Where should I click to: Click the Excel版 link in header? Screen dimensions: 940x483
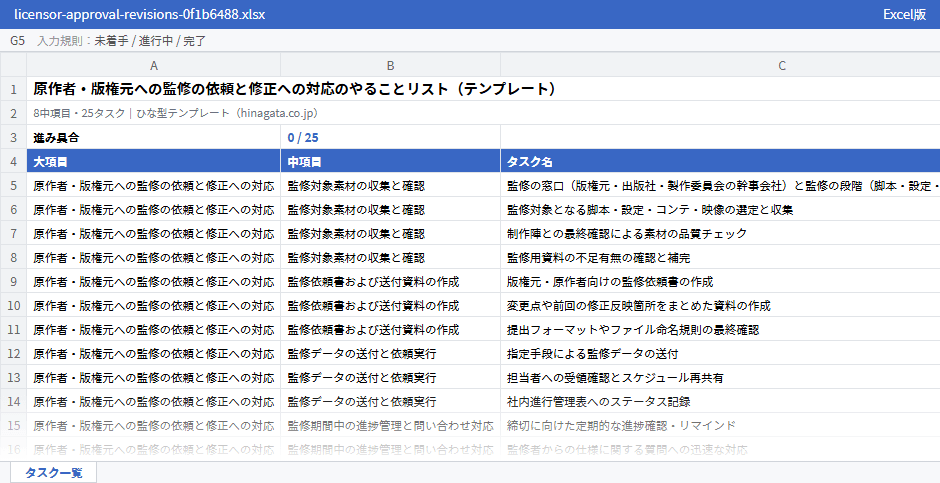click(x=904, y=14)
